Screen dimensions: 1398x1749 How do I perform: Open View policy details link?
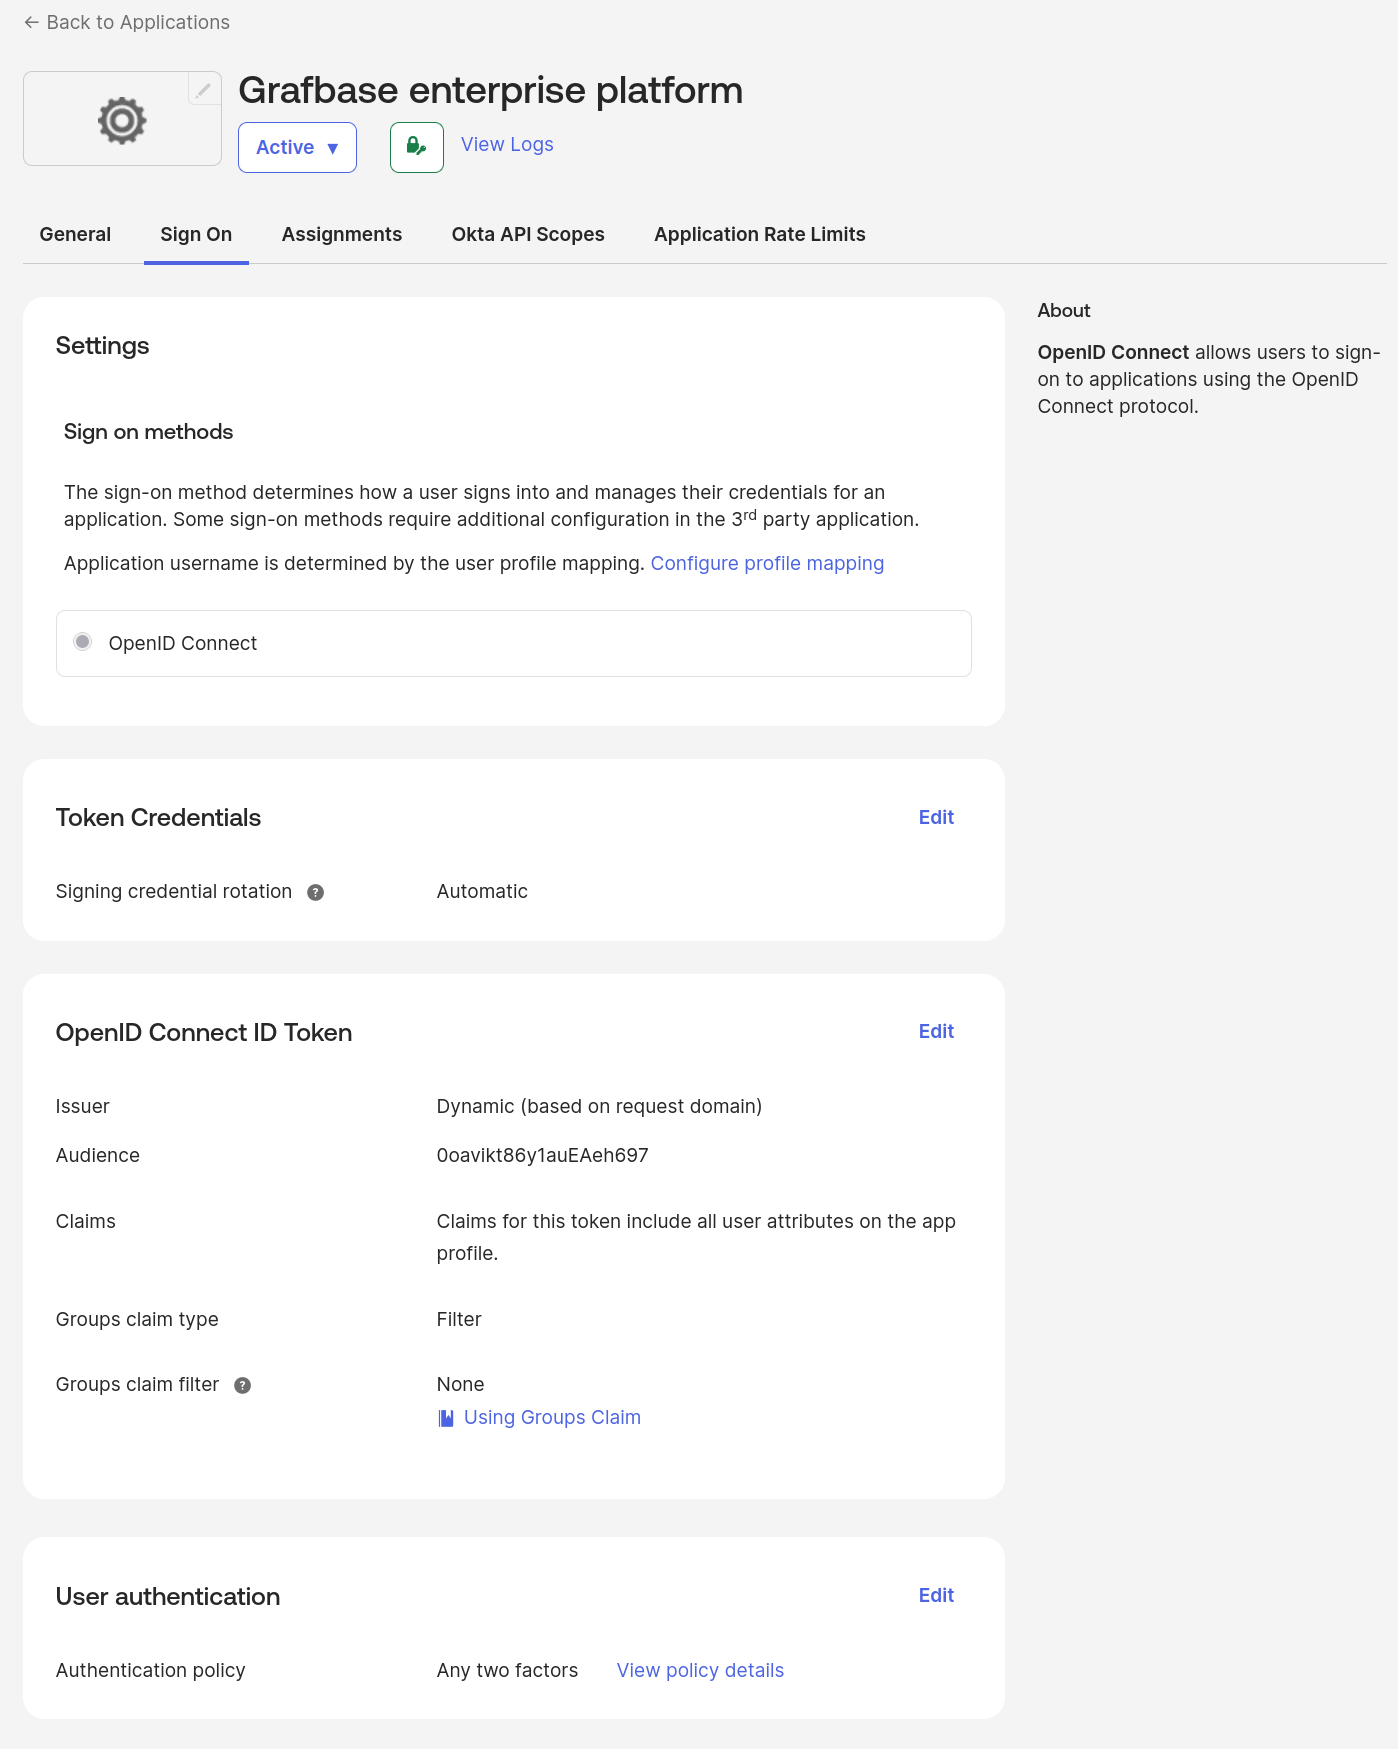point(700,1670)
